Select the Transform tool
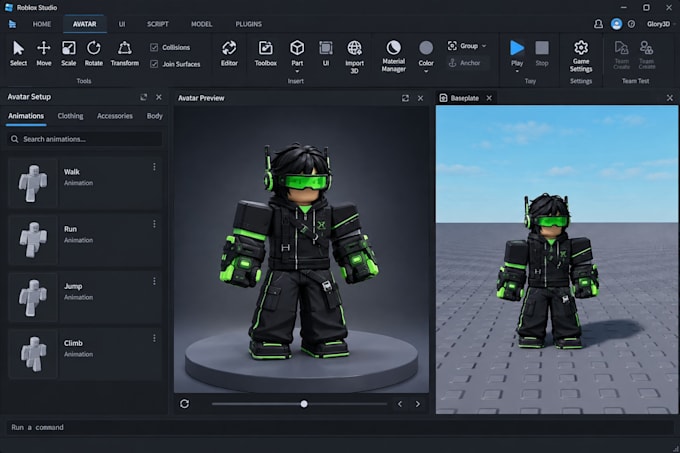This screenshot has height=453, width=680. (x=125, y=53)
